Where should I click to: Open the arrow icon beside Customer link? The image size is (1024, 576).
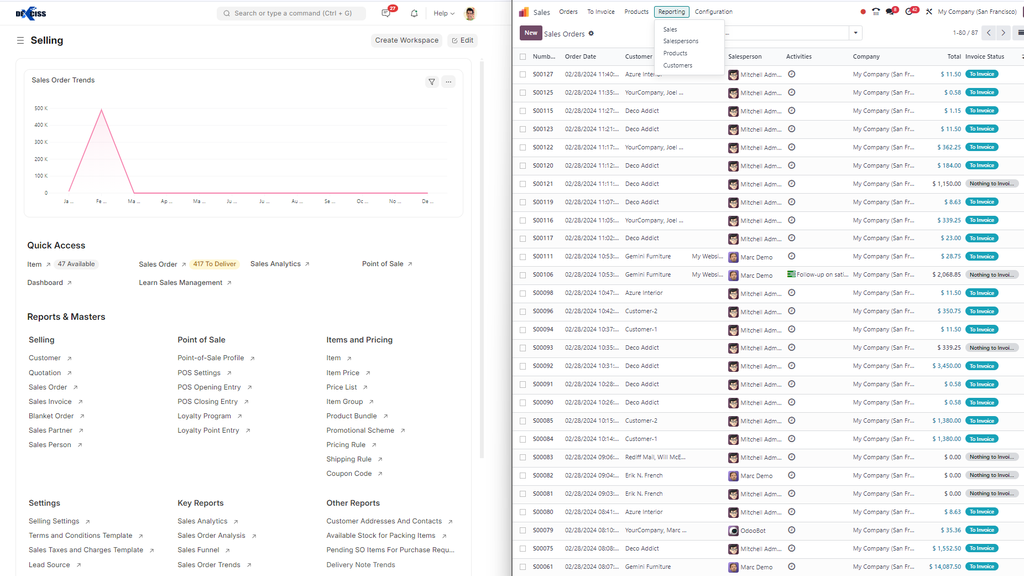(69, 359)
